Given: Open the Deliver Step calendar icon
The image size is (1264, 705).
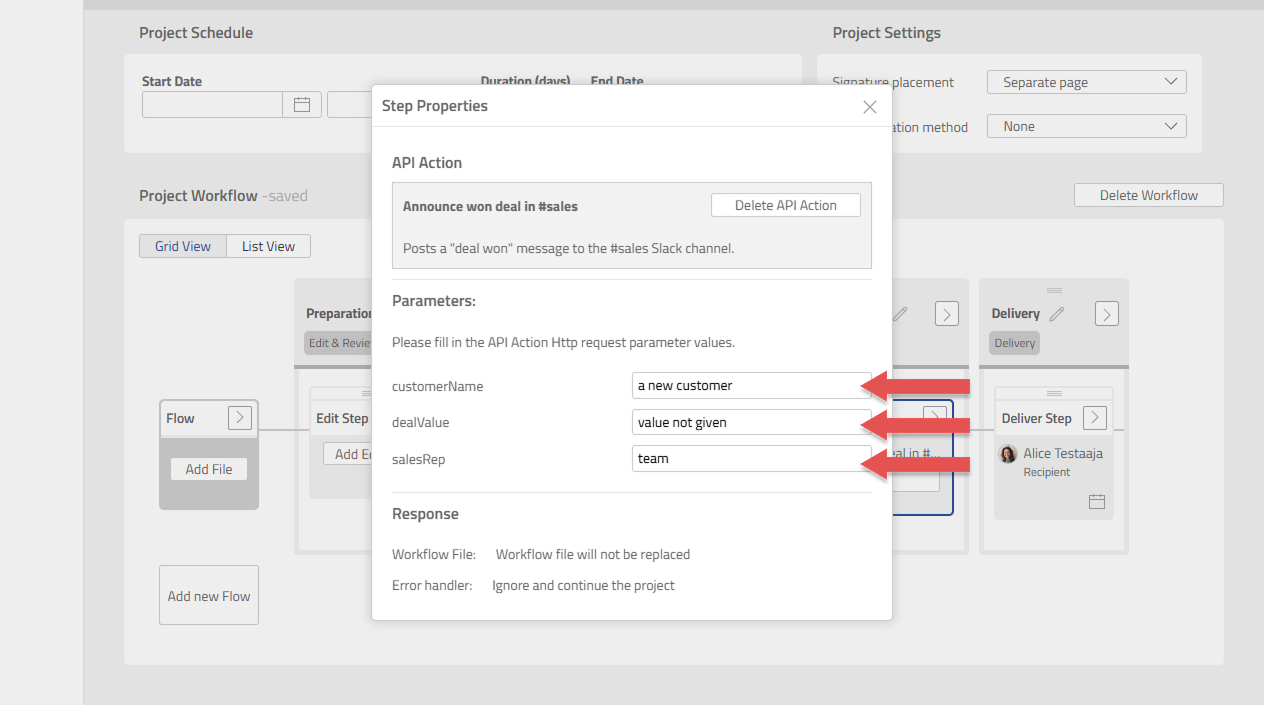Looking at the screenshot, I should click(x=1096, y=501).
